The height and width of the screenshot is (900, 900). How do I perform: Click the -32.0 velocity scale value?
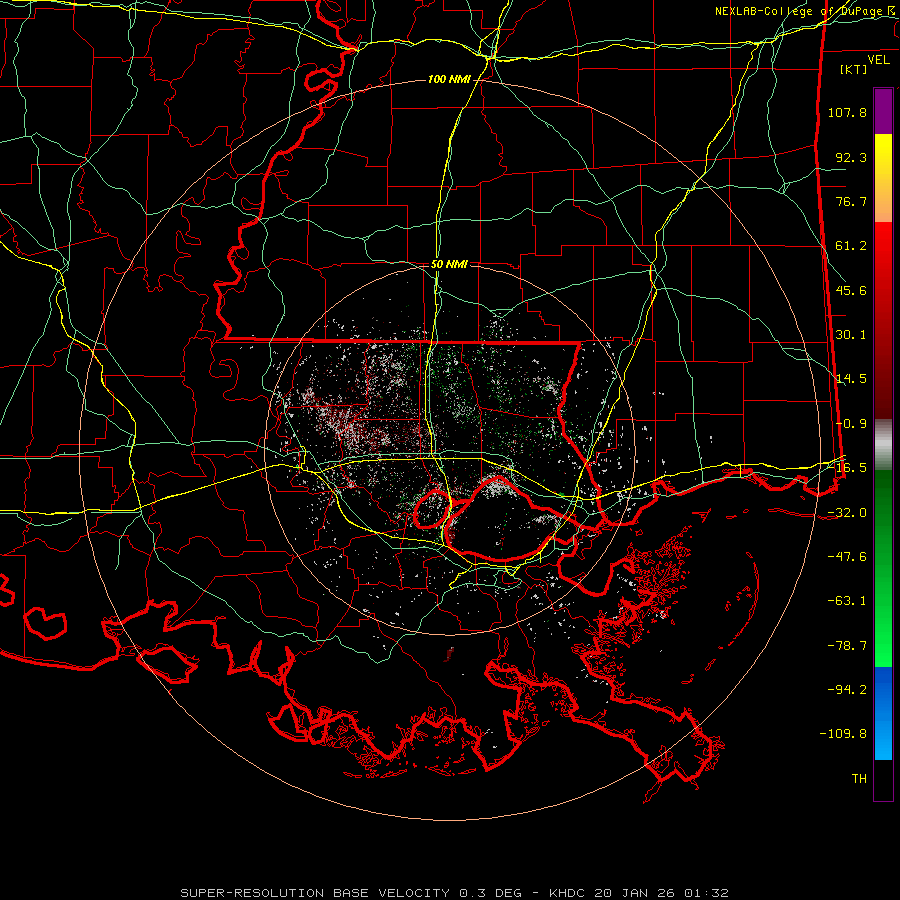847,513
